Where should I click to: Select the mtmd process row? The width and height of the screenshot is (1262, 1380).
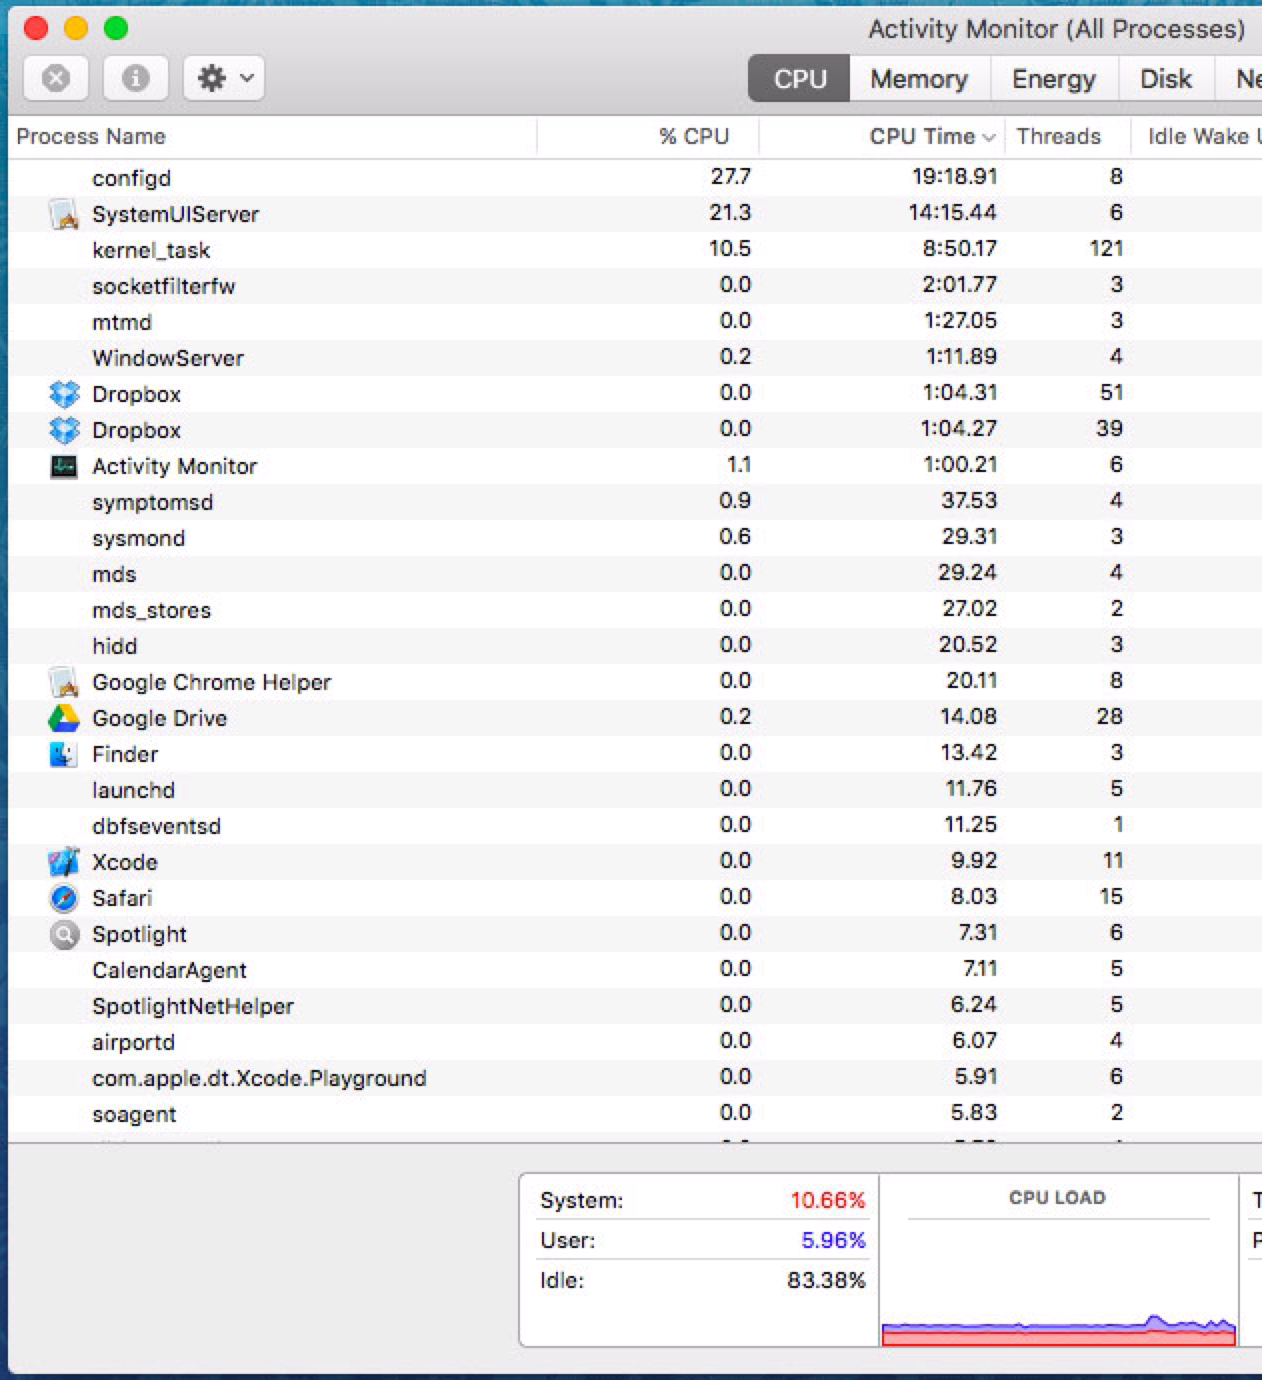(635, 322)
